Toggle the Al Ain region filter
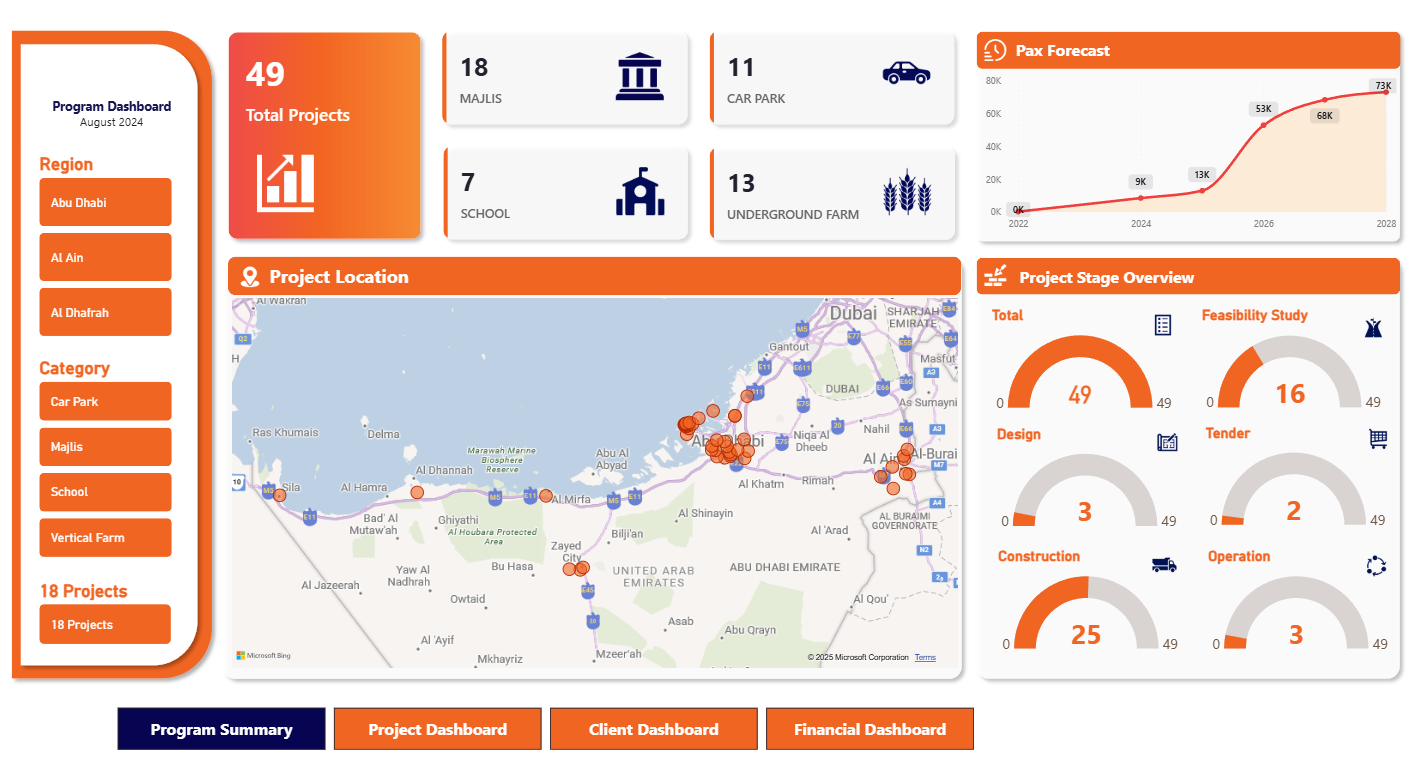The height and width of the screenshot is (757, 1421). (x=105, y=257)
